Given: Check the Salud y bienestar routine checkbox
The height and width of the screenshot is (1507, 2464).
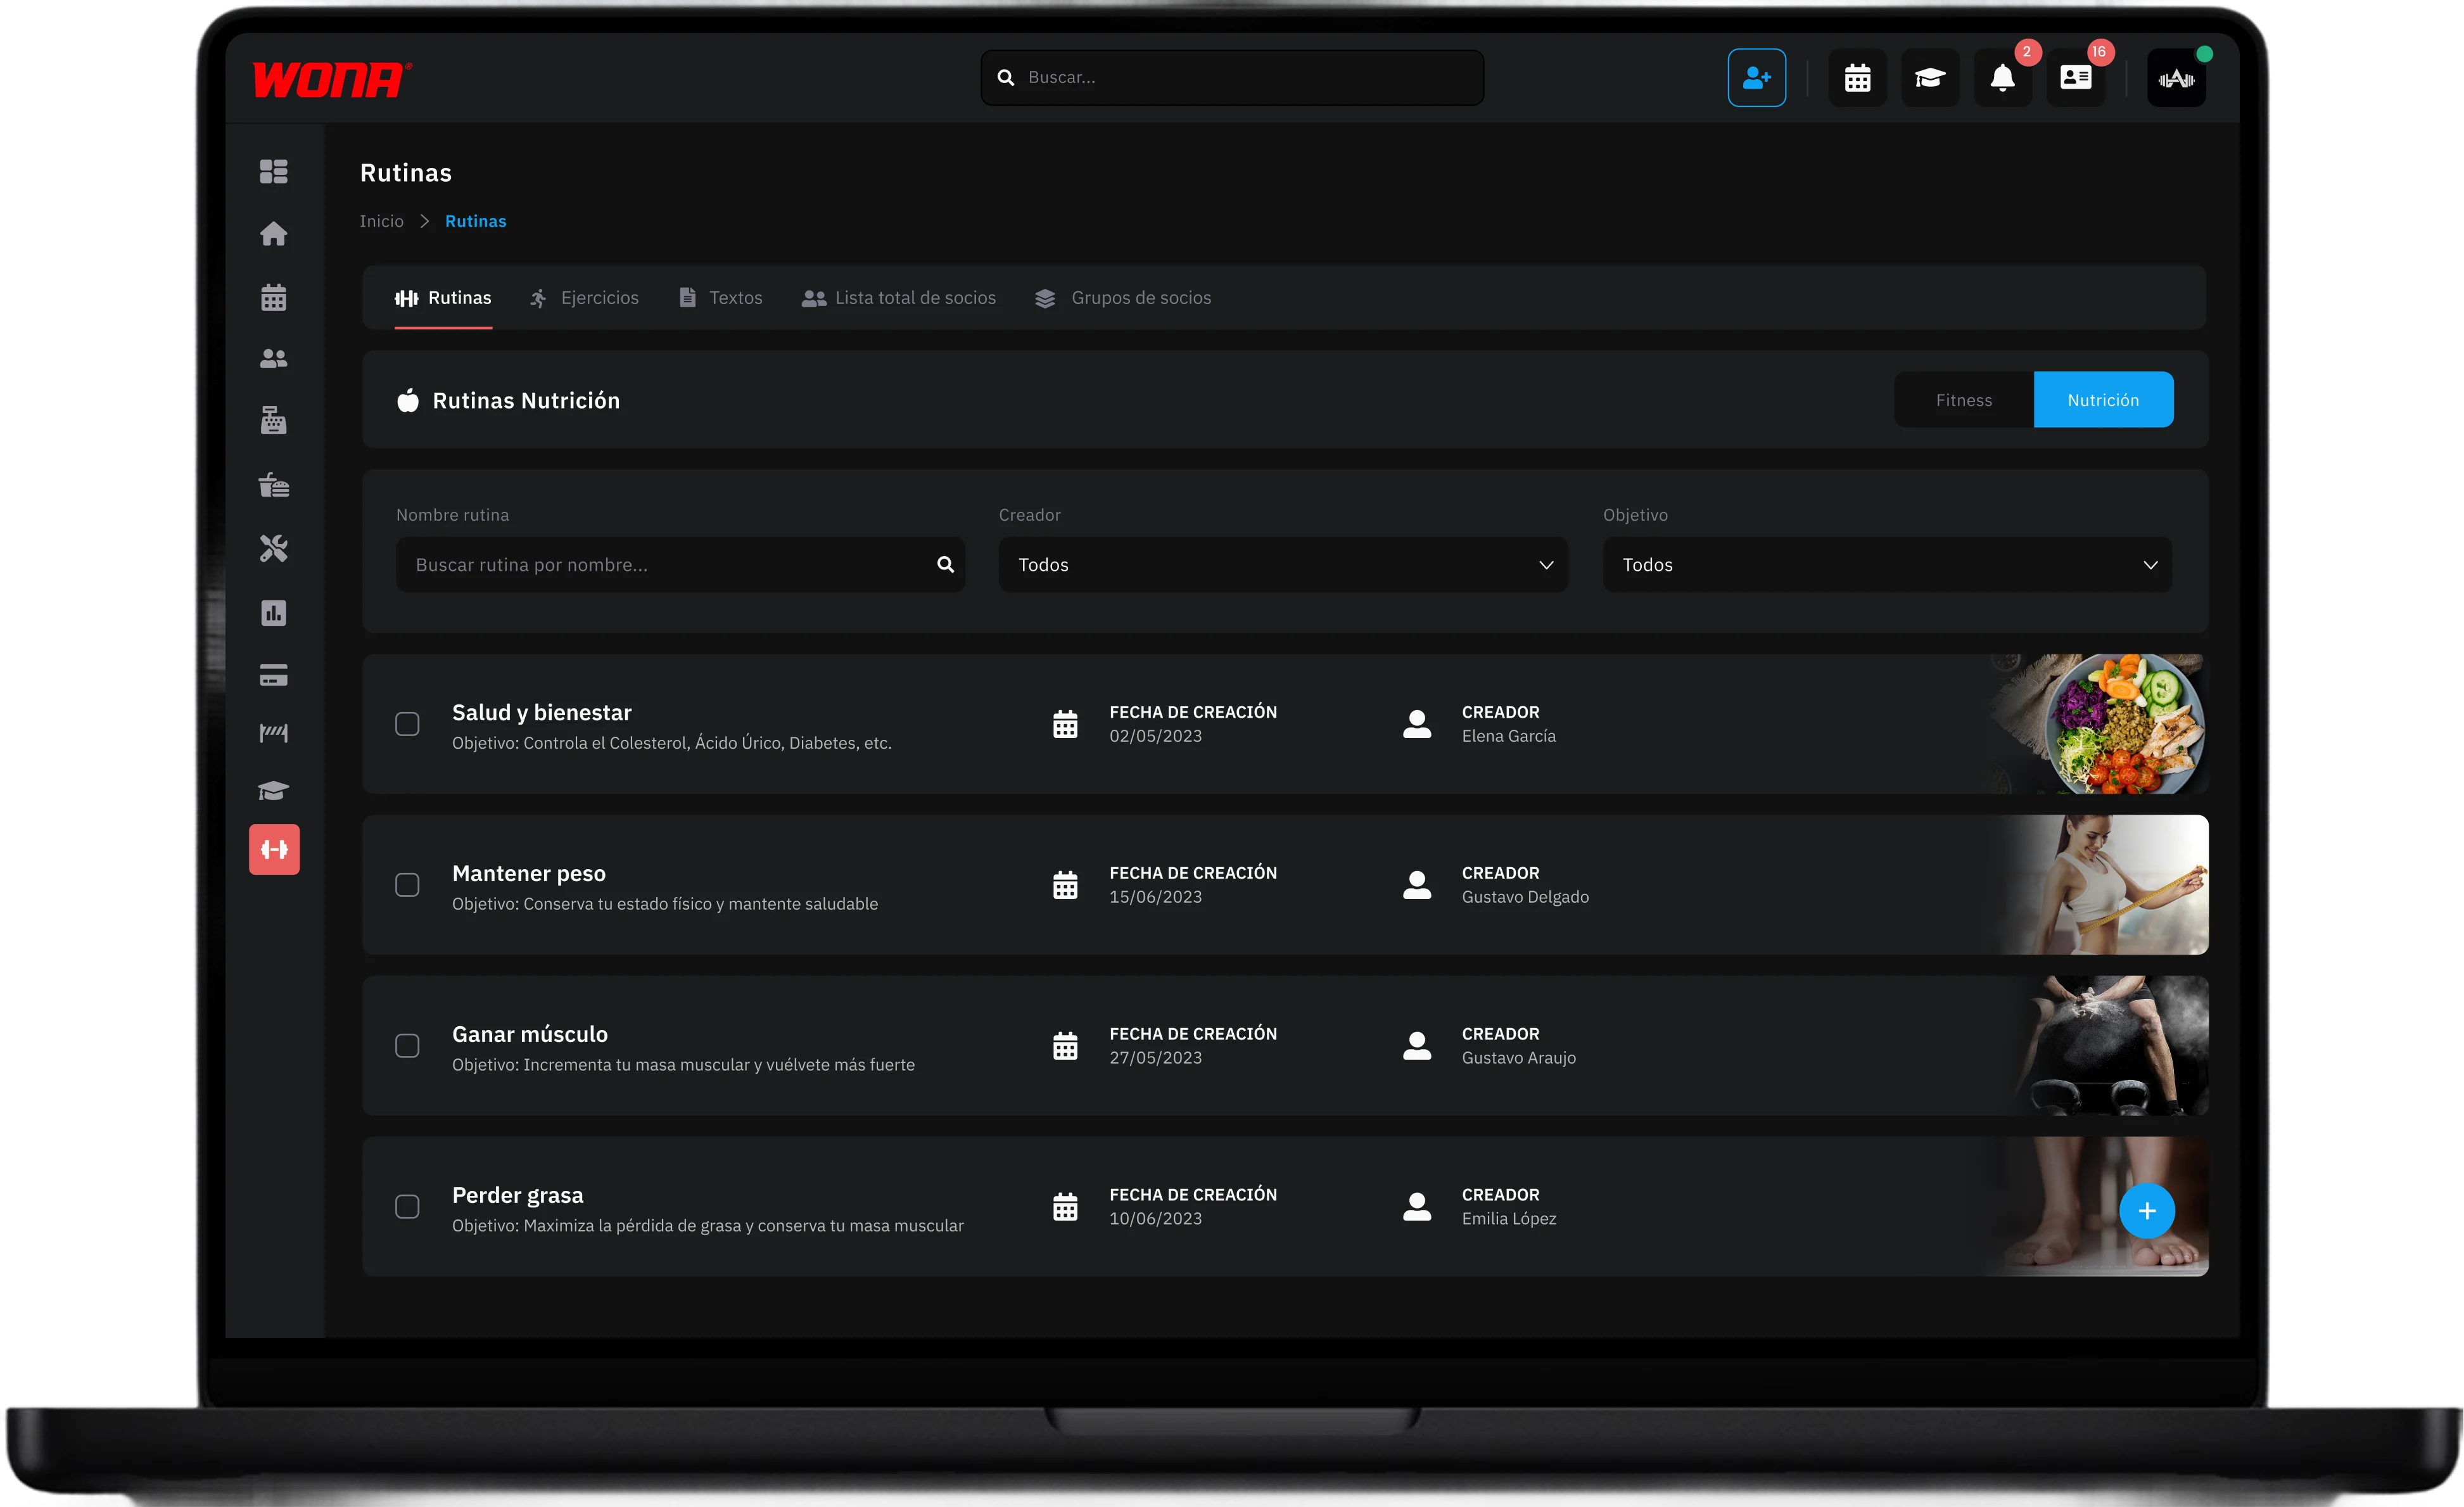Looking at the screenshot, I should click(x=407, y=724).
